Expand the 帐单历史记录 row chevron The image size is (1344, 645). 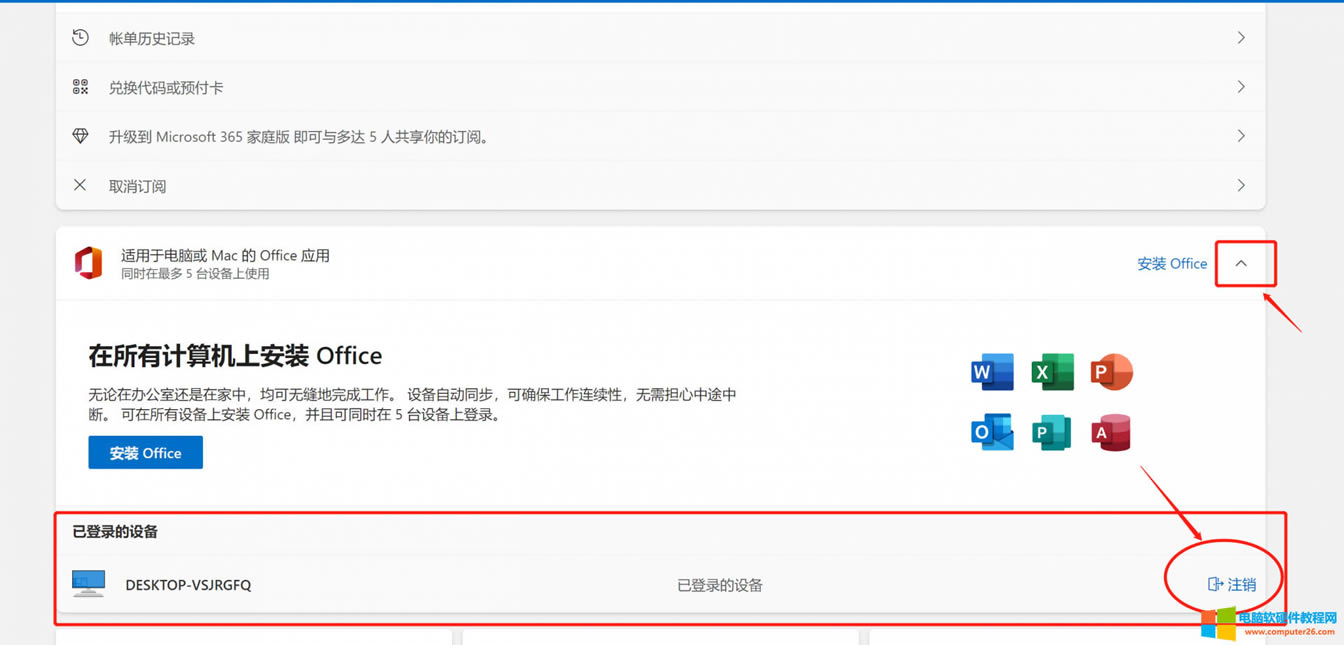click(x=1240, y=37)
